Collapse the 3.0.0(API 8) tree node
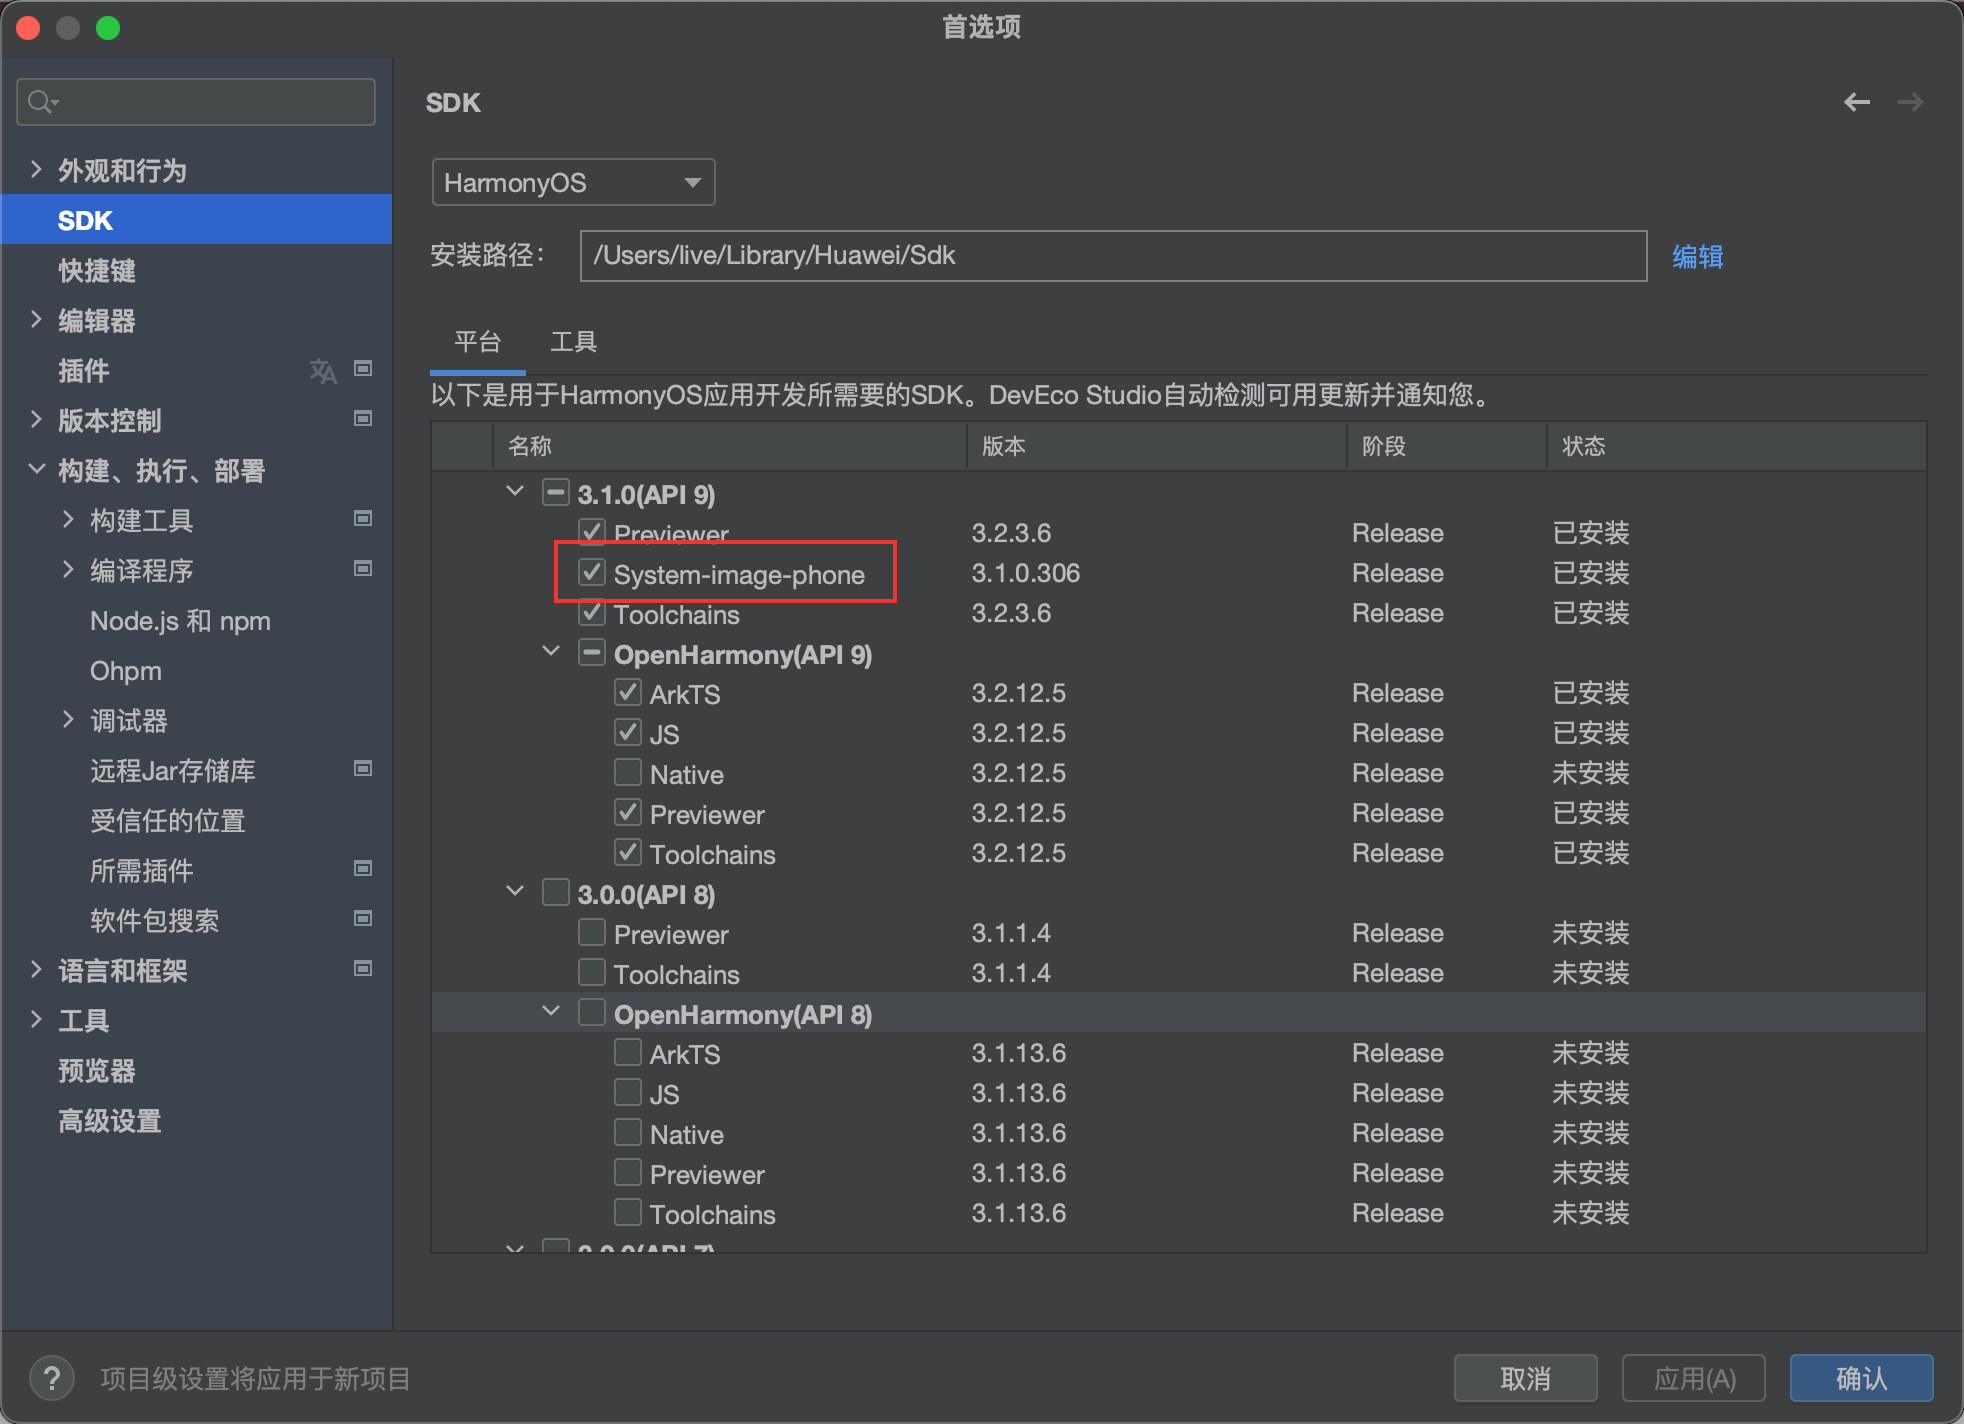This screenshot has height=1424, width=1964. pos(515,891)
